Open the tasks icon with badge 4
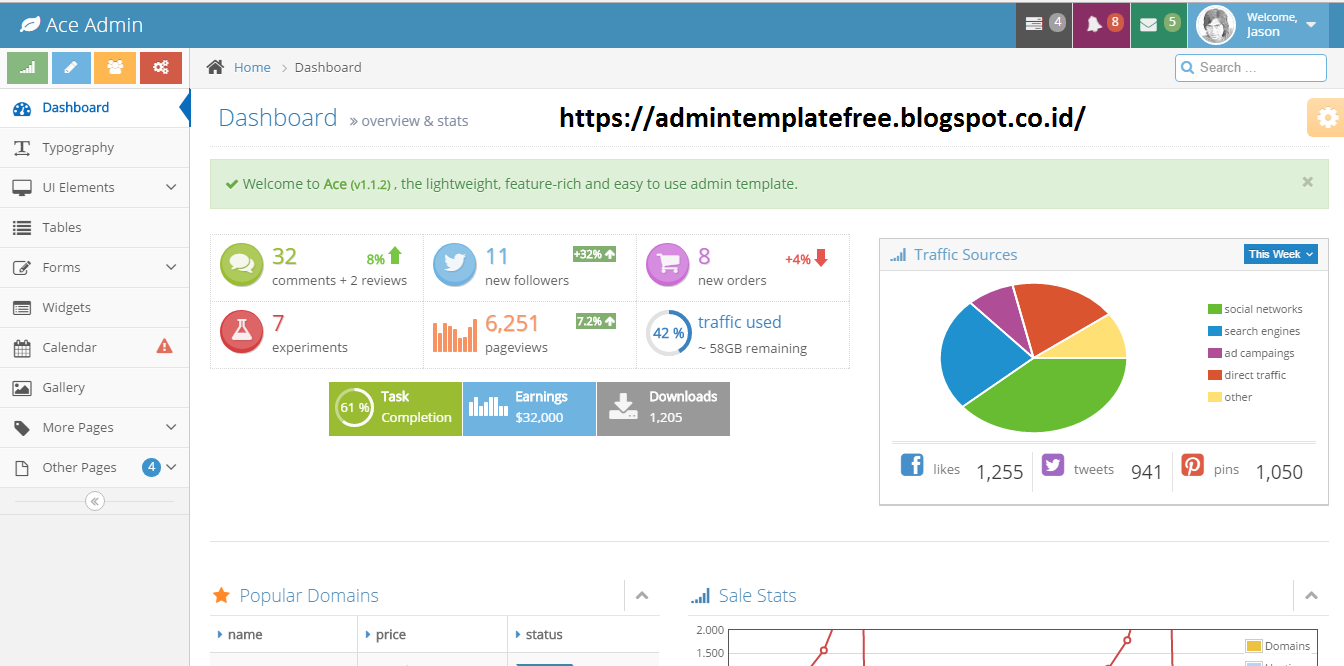This screenshot has height=666, width=1344. 1044,24
